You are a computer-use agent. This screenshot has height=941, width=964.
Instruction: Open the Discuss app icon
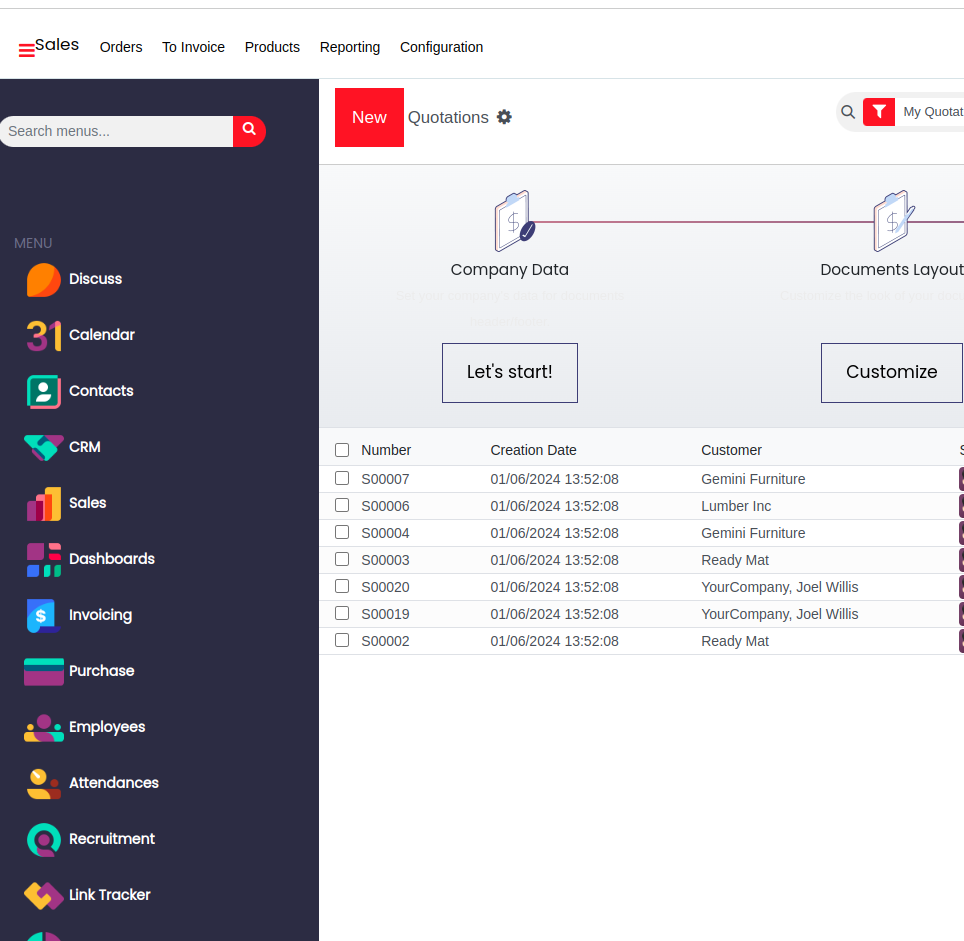(44, 280)
